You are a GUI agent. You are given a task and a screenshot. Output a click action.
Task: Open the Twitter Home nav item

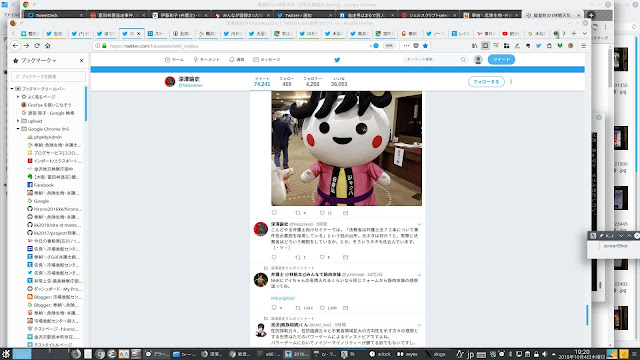point(174,60)
